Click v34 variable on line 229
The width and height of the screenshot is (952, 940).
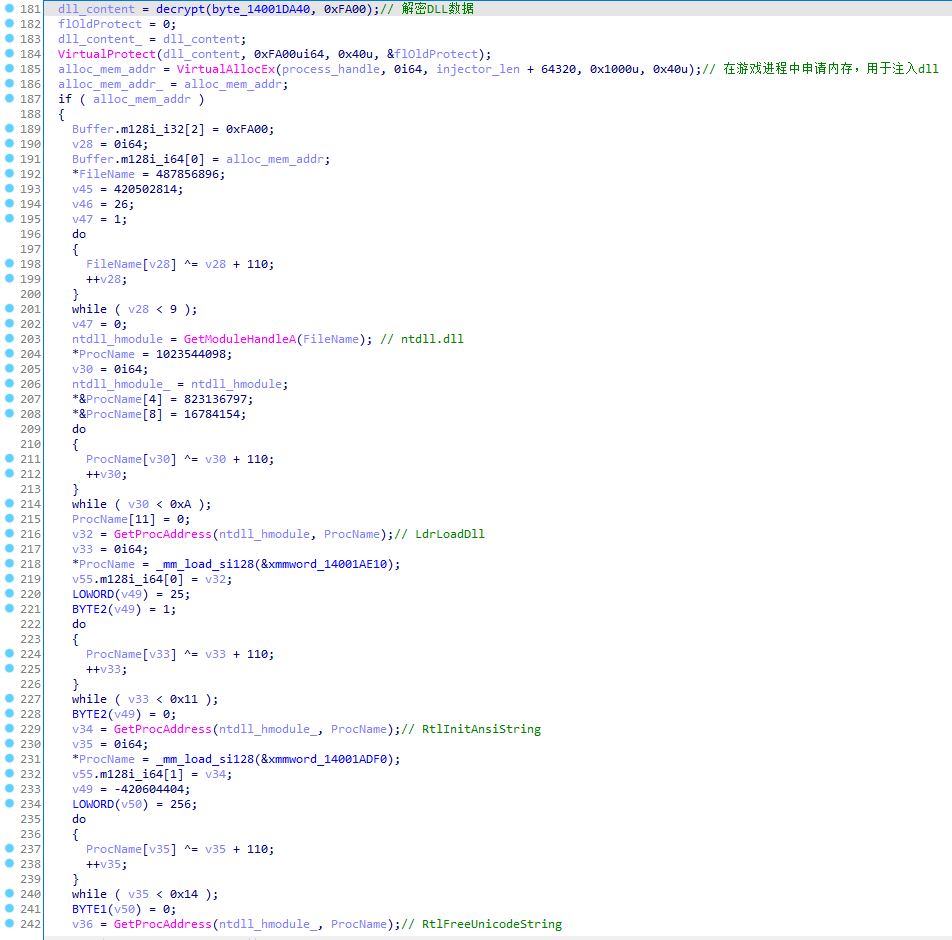[x=82, y=729]
